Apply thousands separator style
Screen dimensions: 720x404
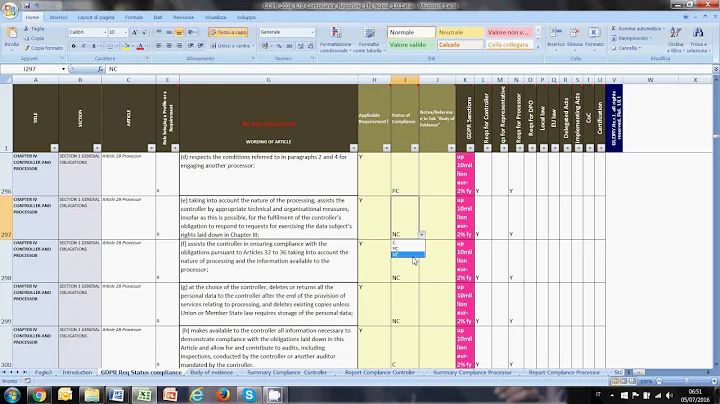tap(289, 46)
